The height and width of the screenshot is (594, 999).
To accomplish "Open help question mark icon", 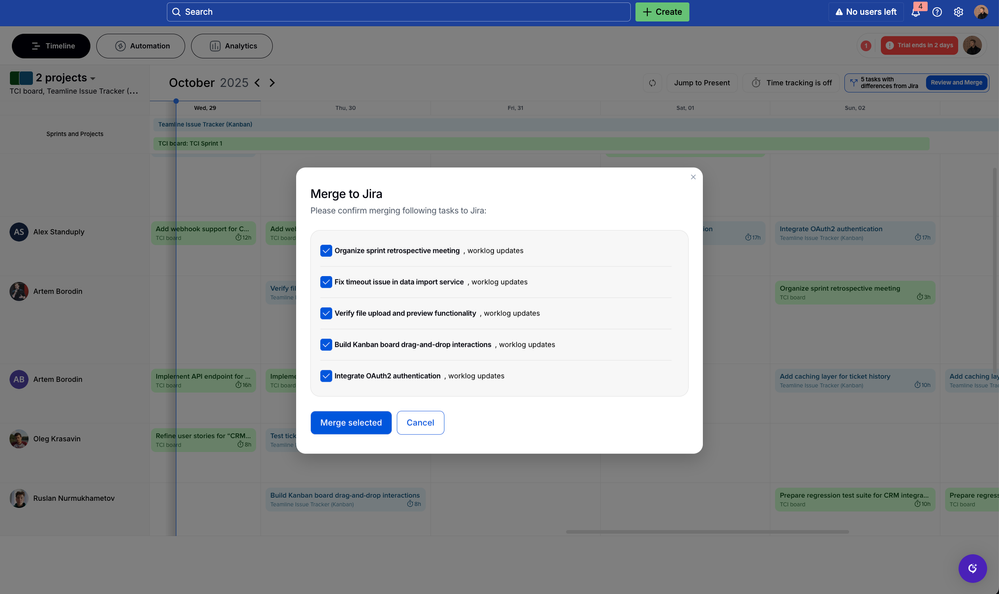I will coord(937,11).
